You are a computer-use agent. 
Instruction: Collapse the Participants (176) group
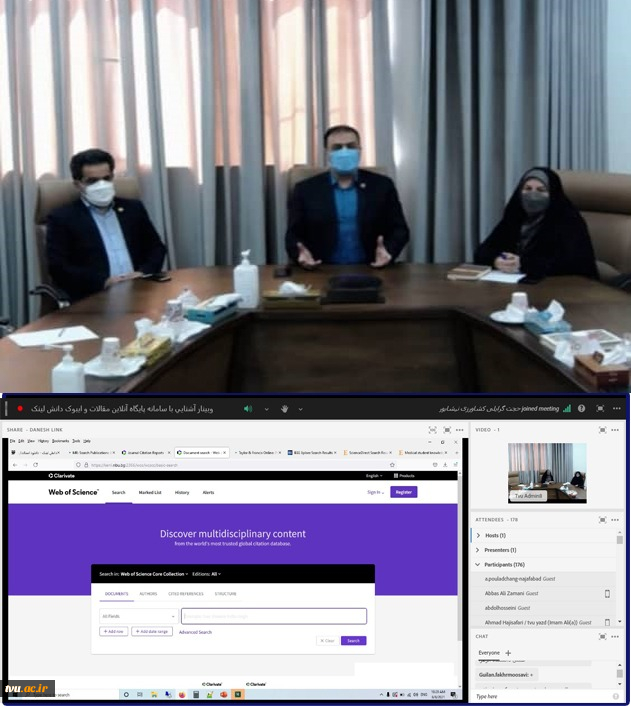coord(477,564)
